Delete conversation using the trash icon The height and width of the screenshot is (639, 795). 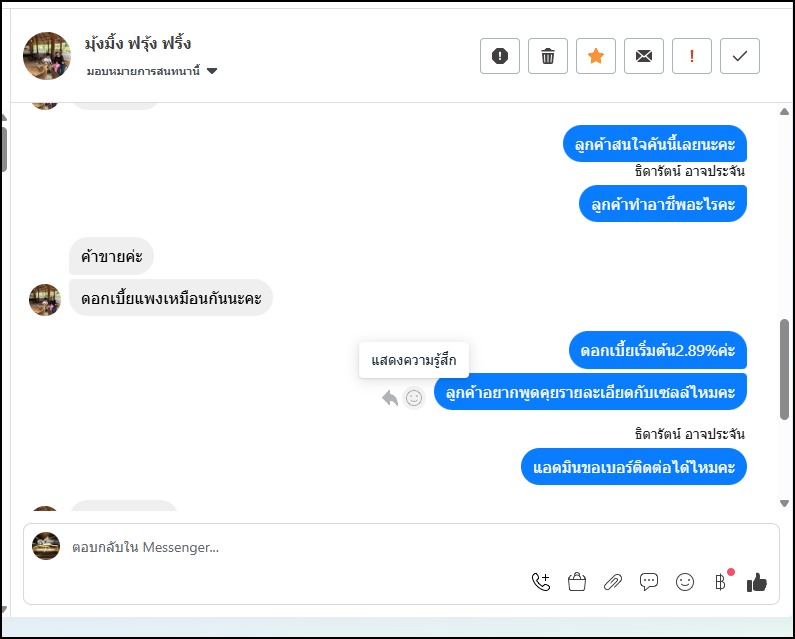[x=548, y=56]
